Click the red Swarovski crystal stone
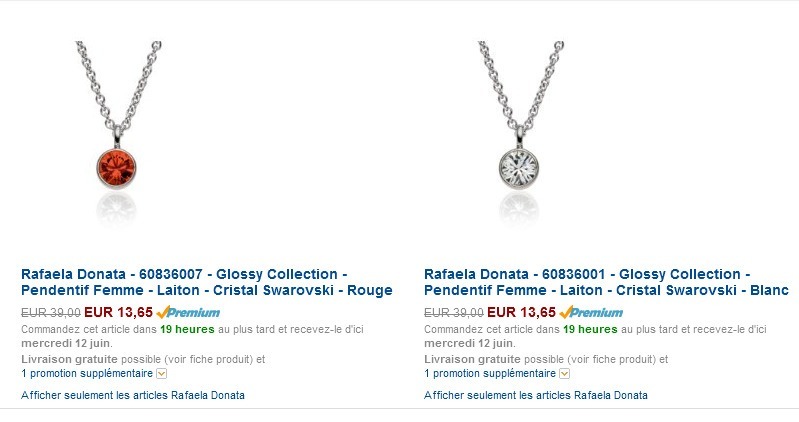This screenshot has height=422, width=799. (117, 169)
